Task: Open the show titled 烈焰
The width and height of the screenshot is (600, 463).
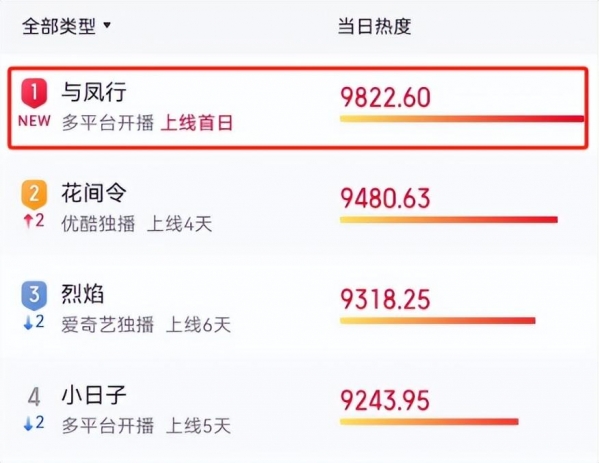Action: 82,295
